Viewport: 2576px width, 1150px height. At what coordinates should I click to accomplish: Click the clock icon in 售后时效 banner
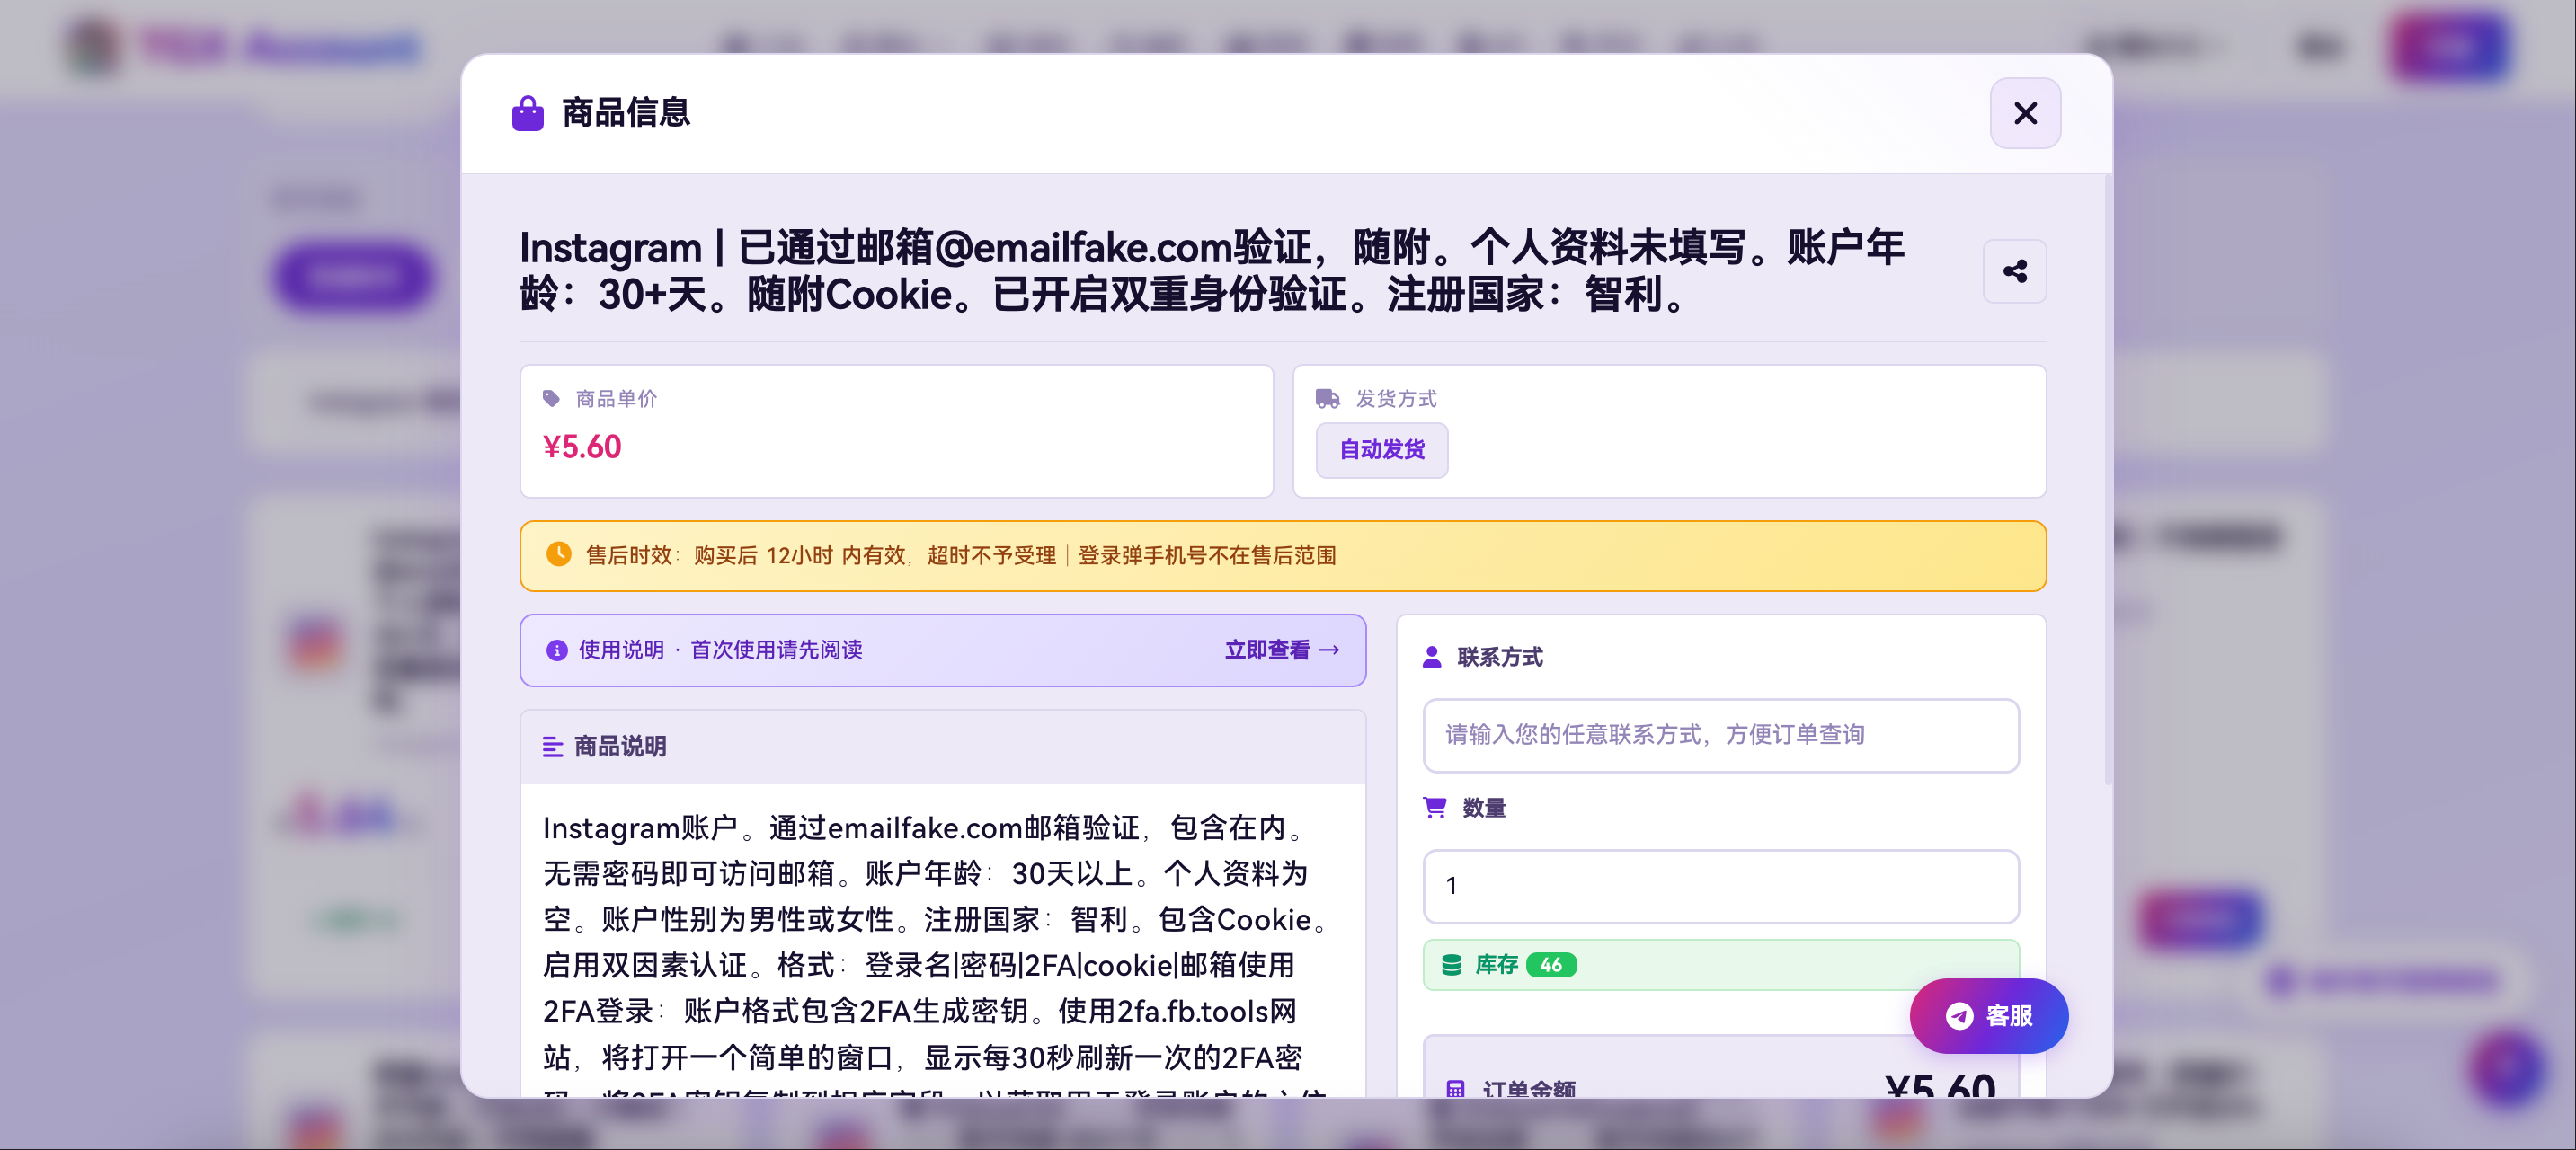(558, 554)
